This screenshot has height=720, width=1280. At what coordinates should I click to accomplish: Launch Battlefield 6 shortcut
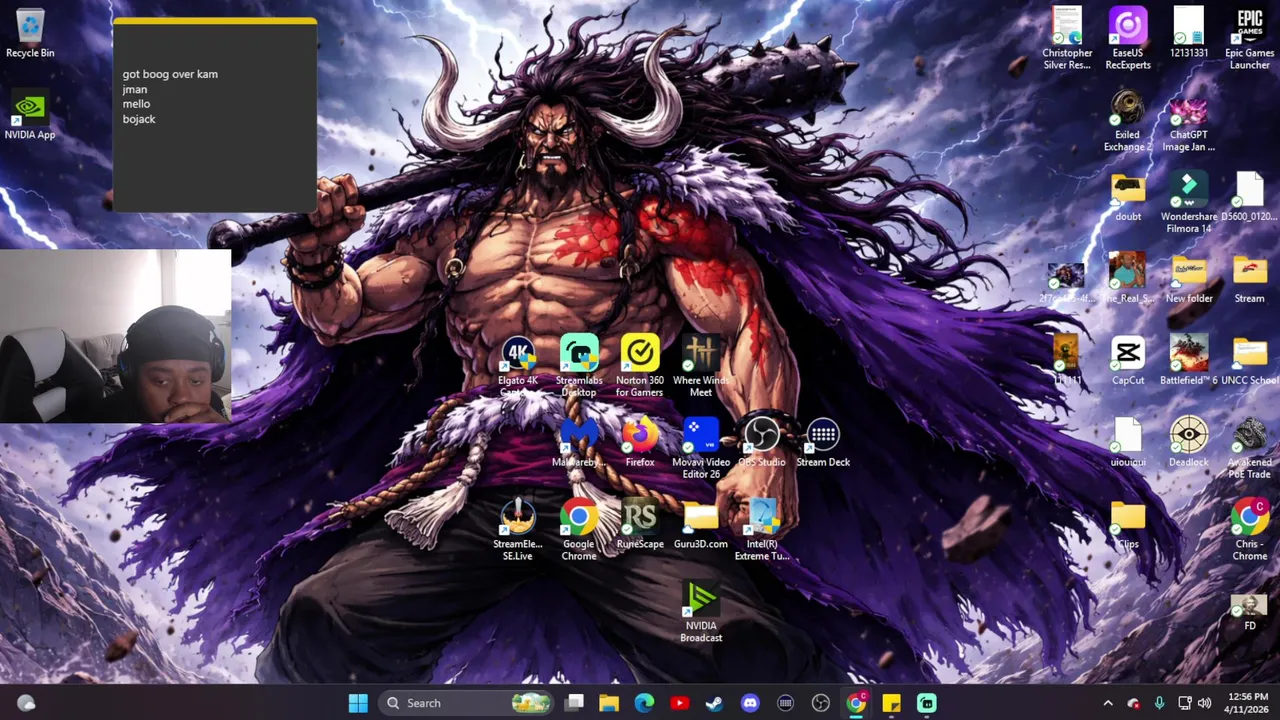(1189, 361)
